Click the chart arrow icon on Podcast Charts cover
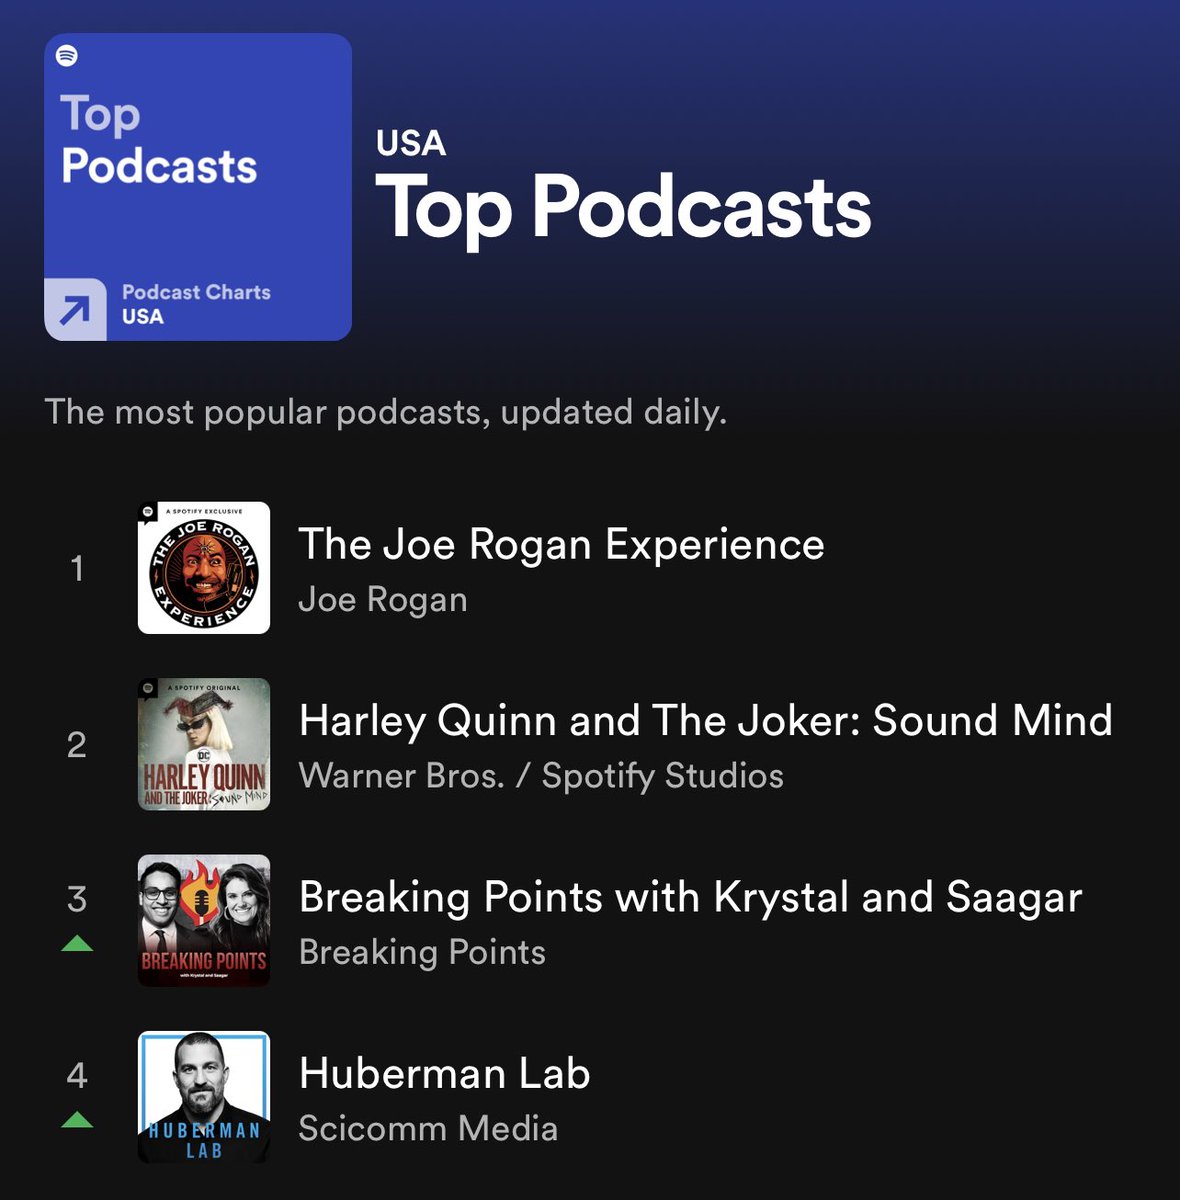Viewport: 1180px width, 1200px height. (75, 310)
